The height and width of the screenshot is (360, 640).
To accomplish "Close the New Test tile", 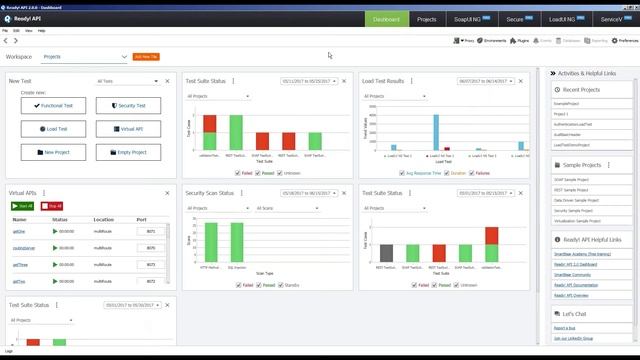I will pyautogui.click(x=167, y=81).
